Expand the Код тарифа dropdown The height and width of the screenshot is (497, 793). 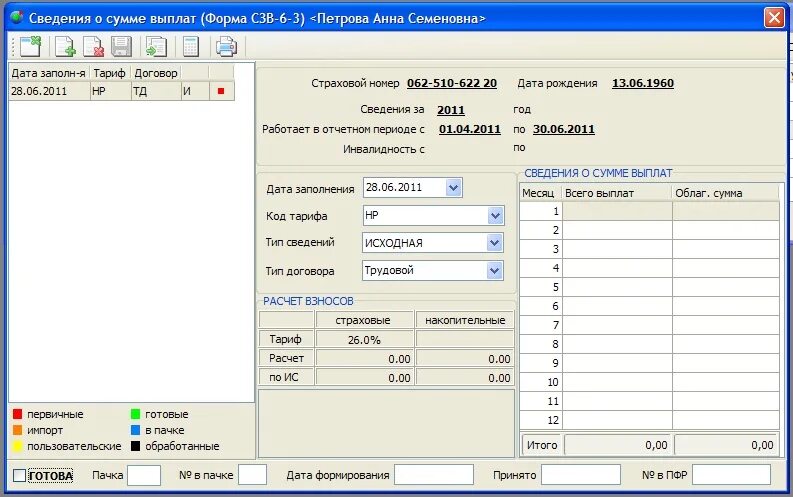495,216
